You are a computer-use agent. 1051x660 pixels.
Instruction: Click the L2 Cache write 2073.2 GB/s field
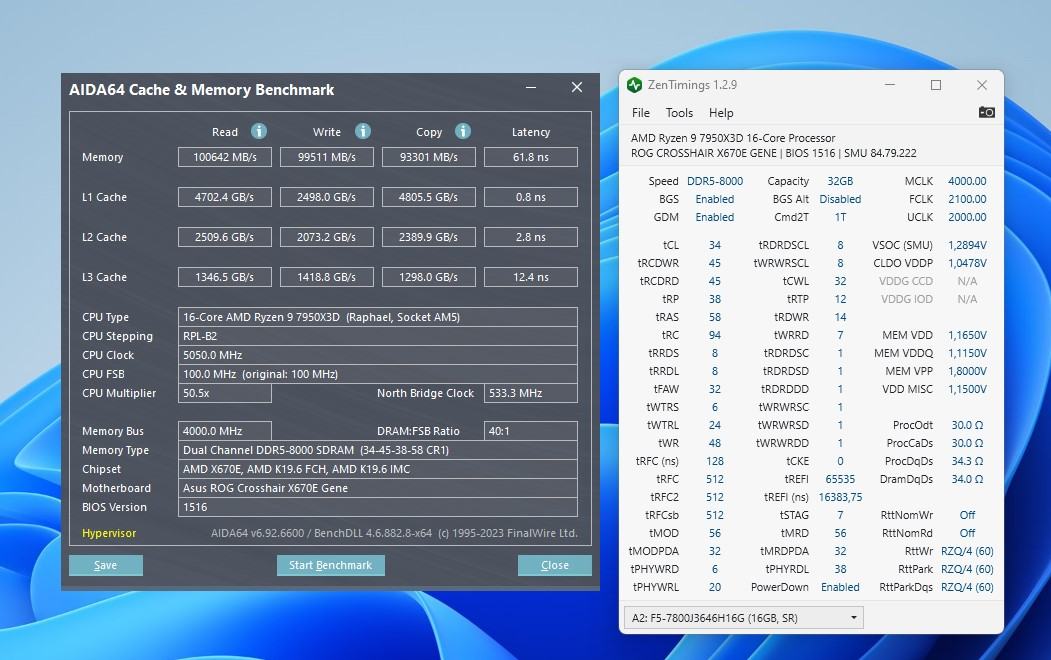coord(326,237)
